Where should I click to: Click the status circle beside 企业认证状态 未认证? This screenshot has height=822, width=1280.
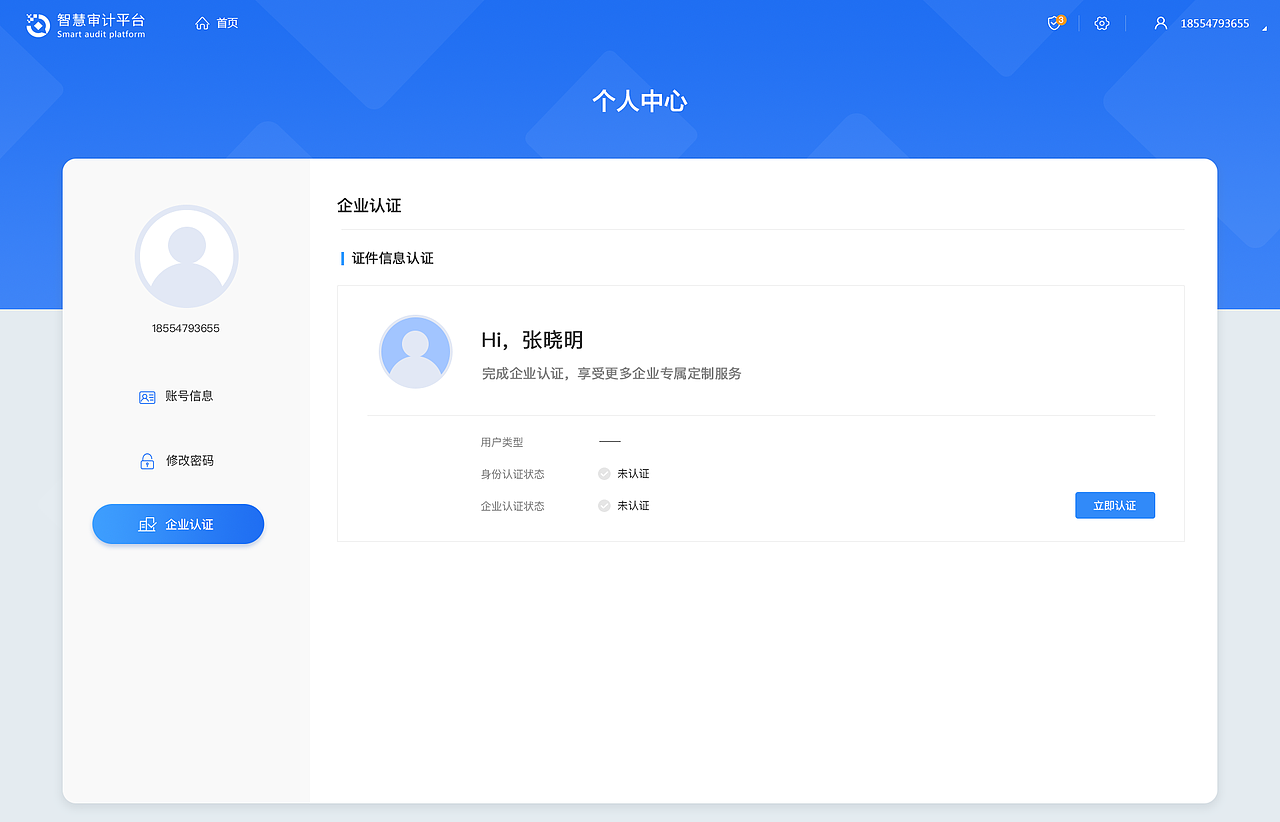click(603, 505)
